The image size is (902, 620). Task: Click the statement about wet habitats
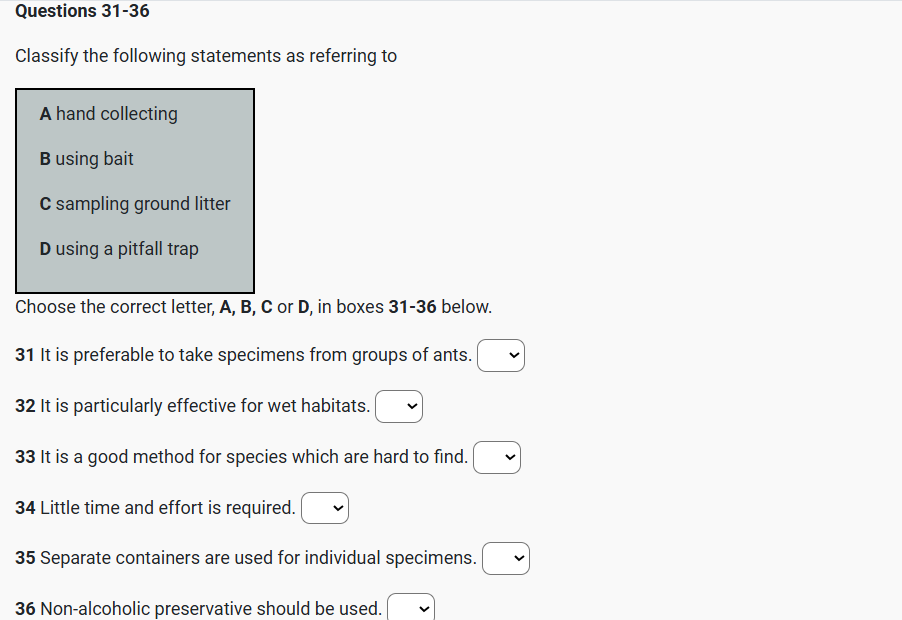(193, 407)
